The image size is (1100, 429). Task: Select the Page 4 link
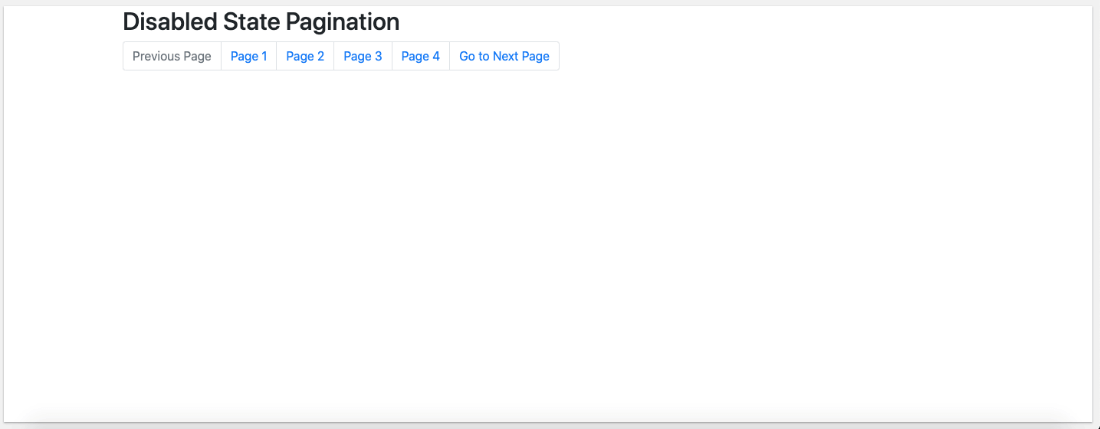[x=420, y=56]
